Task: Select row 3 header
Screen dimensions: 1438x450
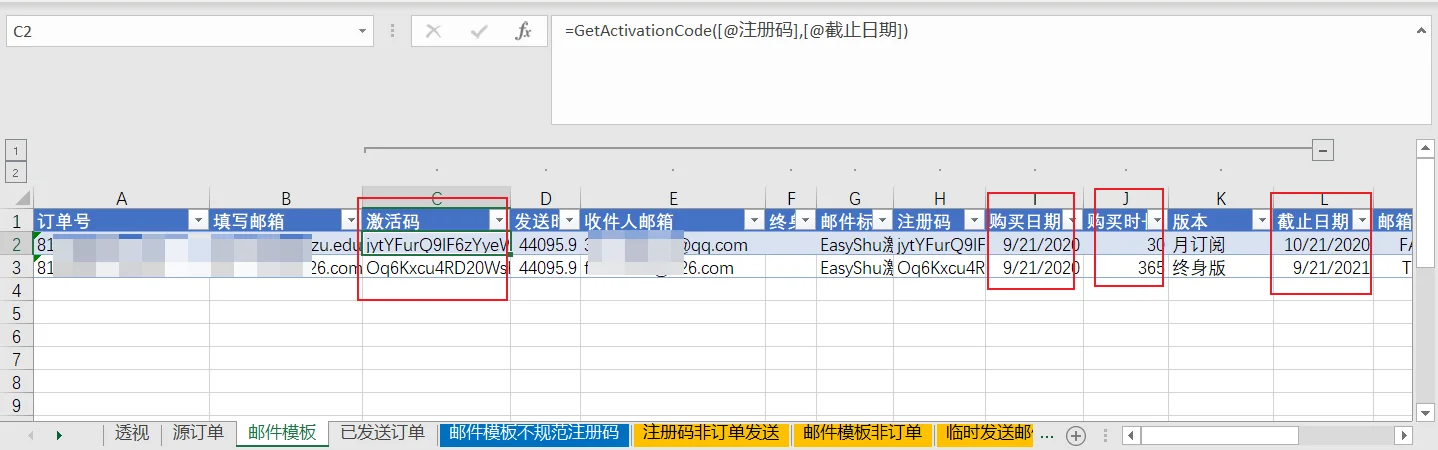Action: coord(17,268)
